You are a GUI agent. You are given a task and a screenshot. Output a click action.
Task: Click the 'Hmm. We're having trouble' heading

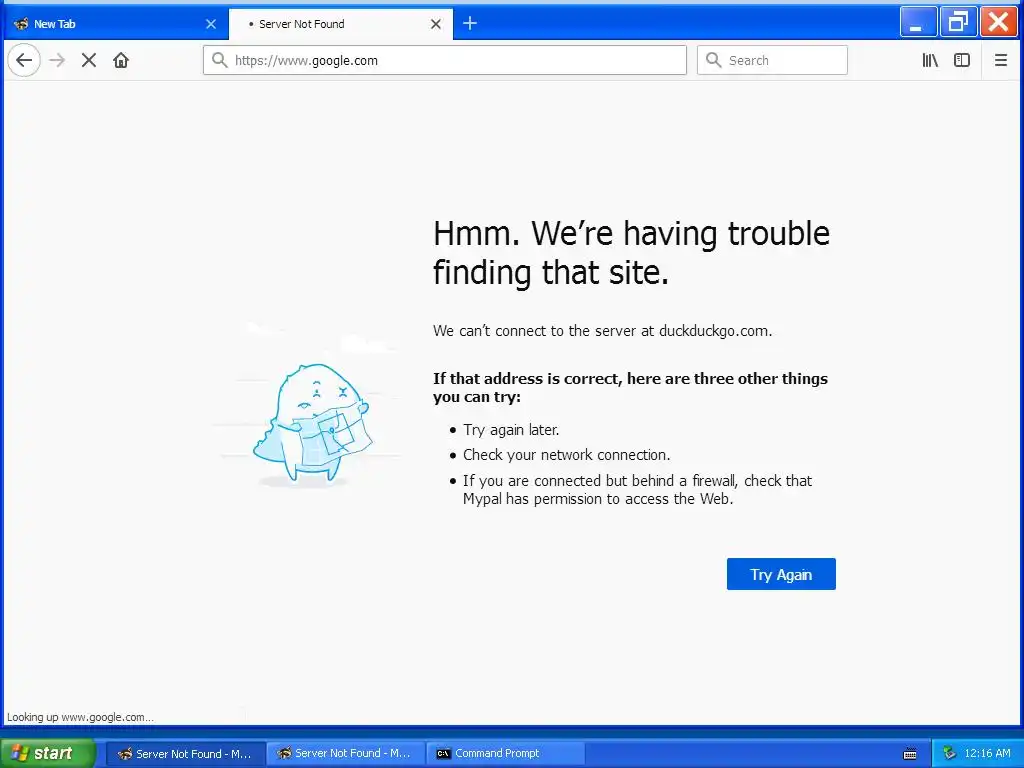tap(632, 253)
